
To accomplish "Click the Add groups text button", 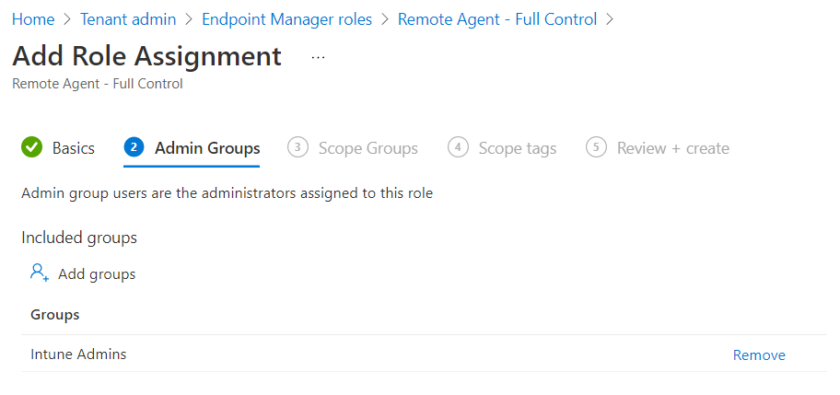I will (x=97, y=274).
